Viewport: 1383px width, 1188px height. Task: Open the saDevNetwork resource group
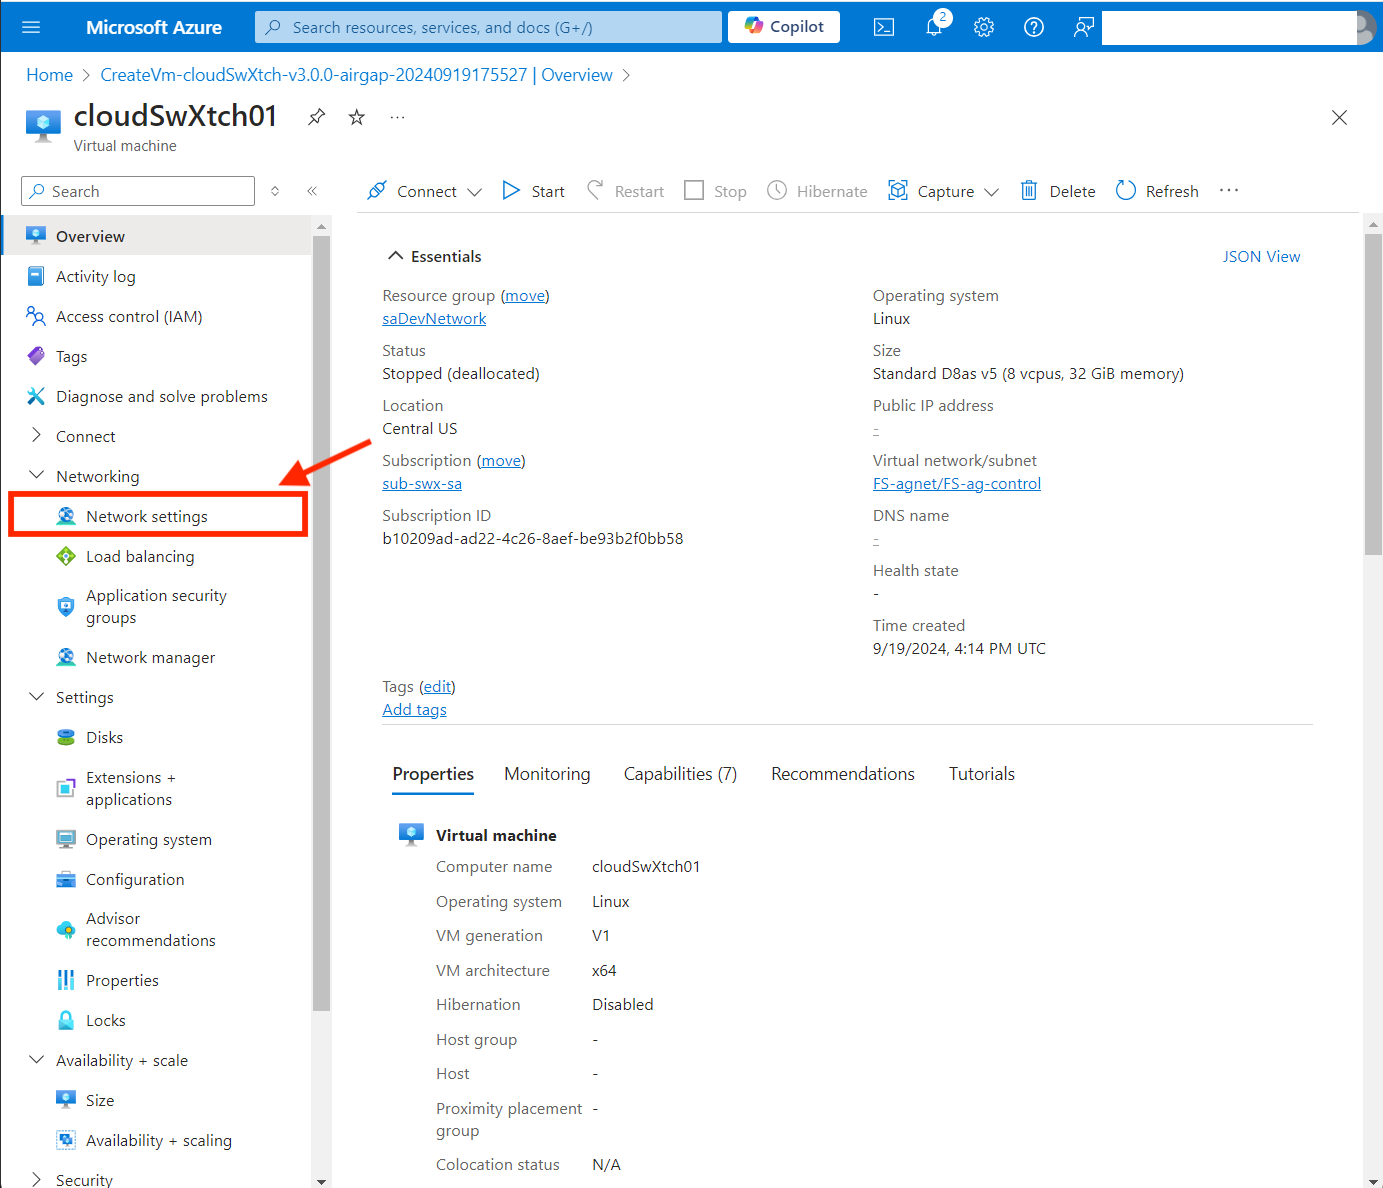click(x=433, y=318)
